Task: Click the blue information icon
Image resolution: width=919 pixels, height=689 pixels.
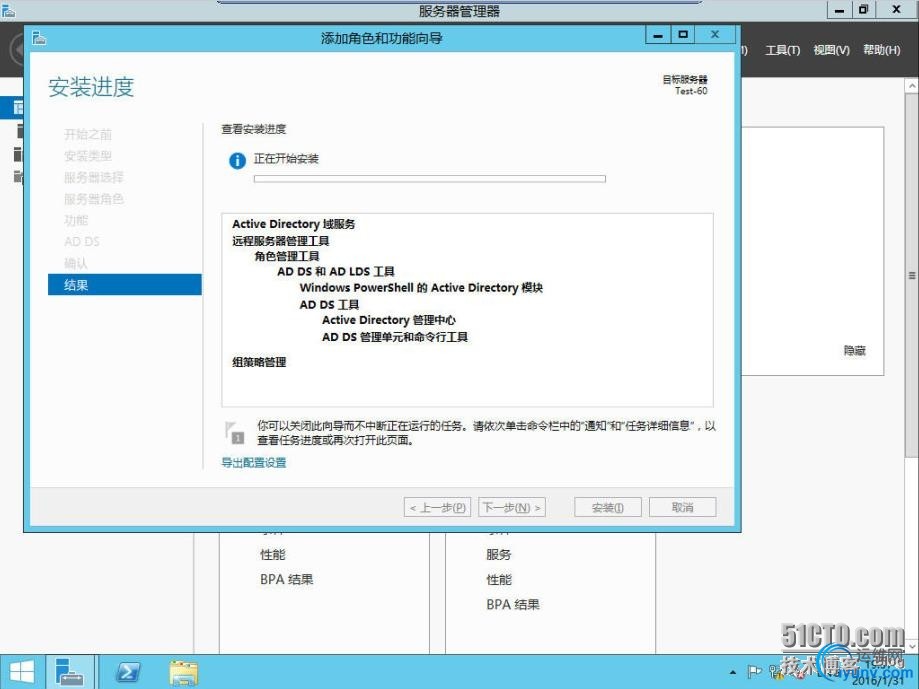Action: coord(237,161)
